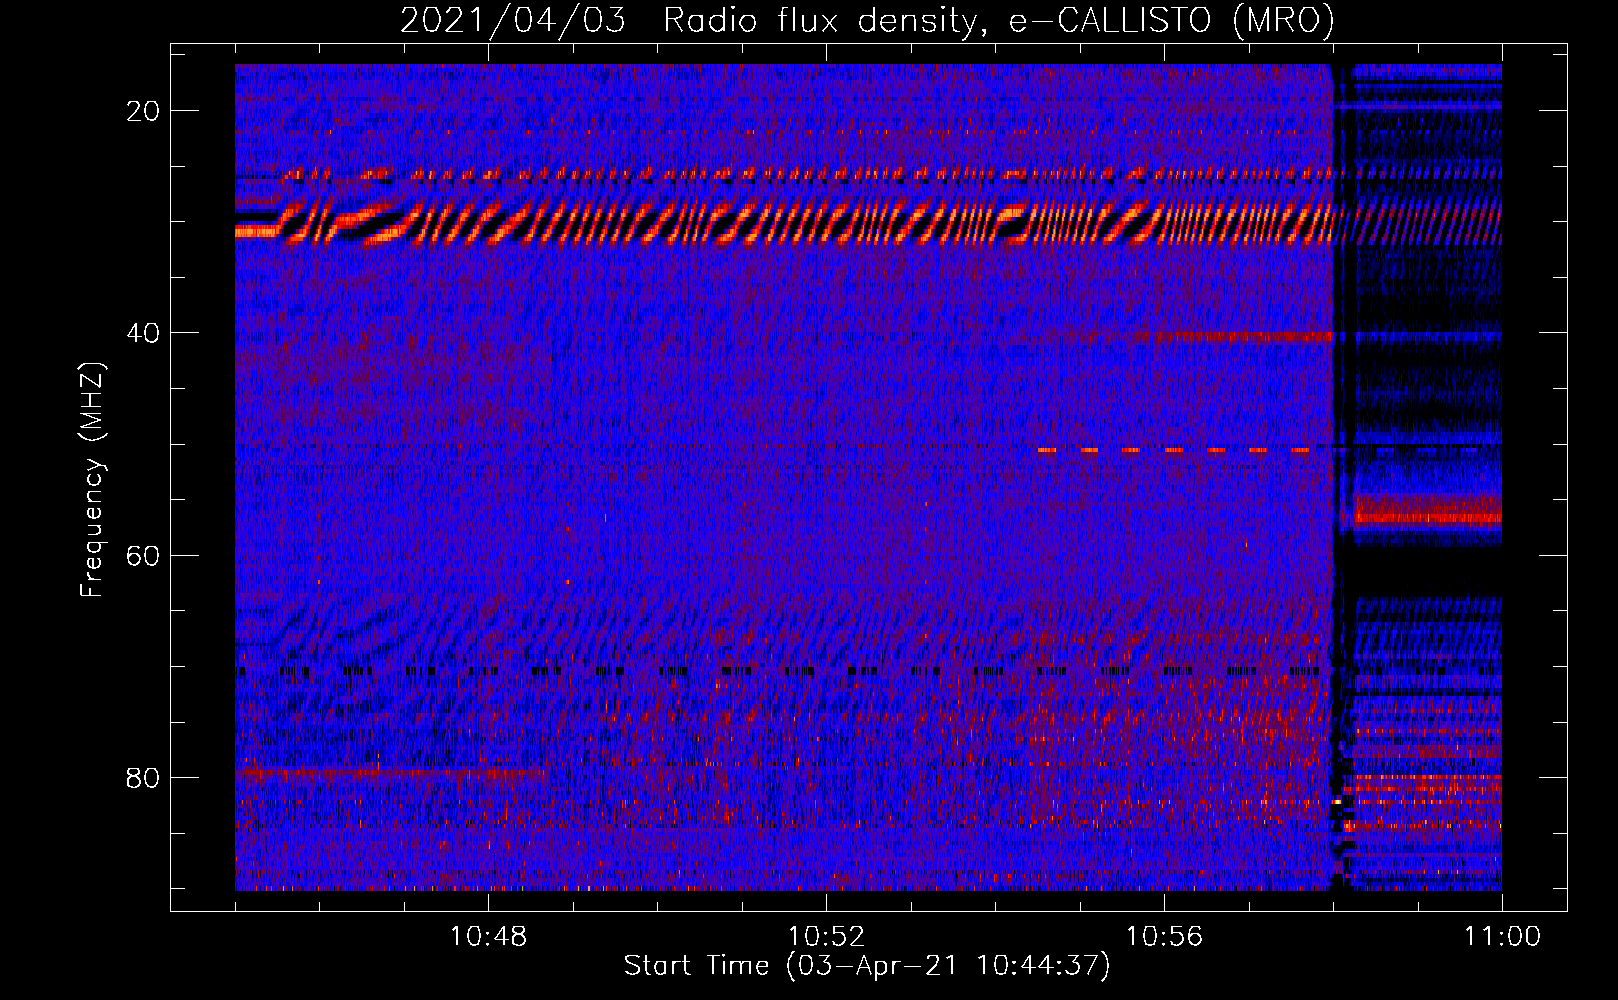This screenshot has height=1000, width=1618.
Task: Click the dashed orange line near 50 MHz
Action: tap(1174, 450)
